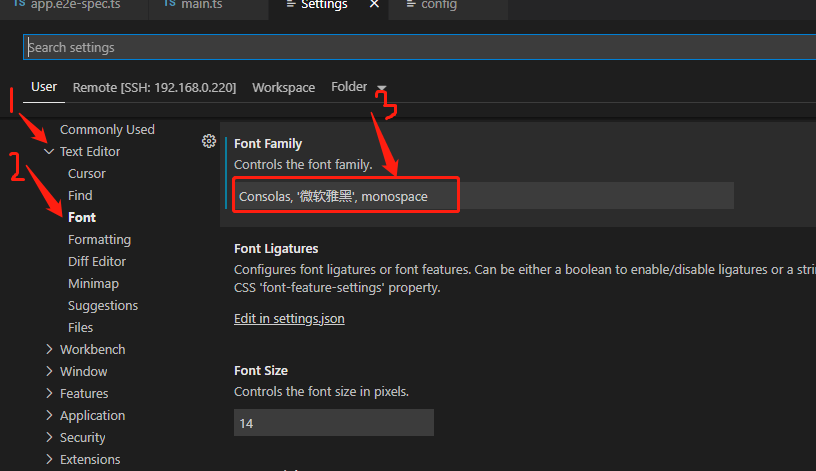The height and width of the screenshot is (471, 816).
Task: Select Cursor under Text Editor
Action: (x=87, y=173)
